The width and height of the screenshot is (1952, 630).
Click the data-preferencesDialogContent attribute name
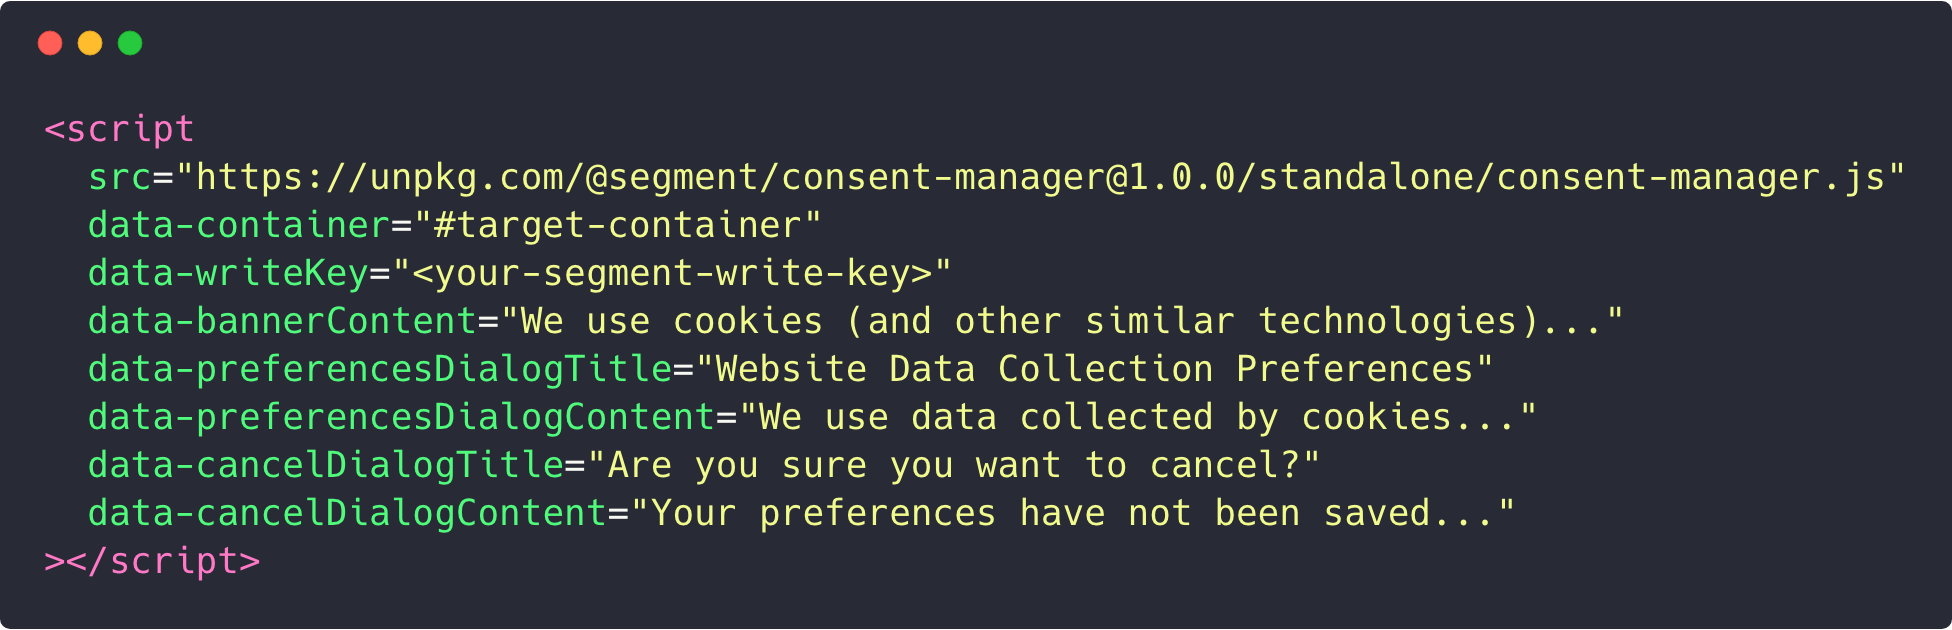(401, 417)
